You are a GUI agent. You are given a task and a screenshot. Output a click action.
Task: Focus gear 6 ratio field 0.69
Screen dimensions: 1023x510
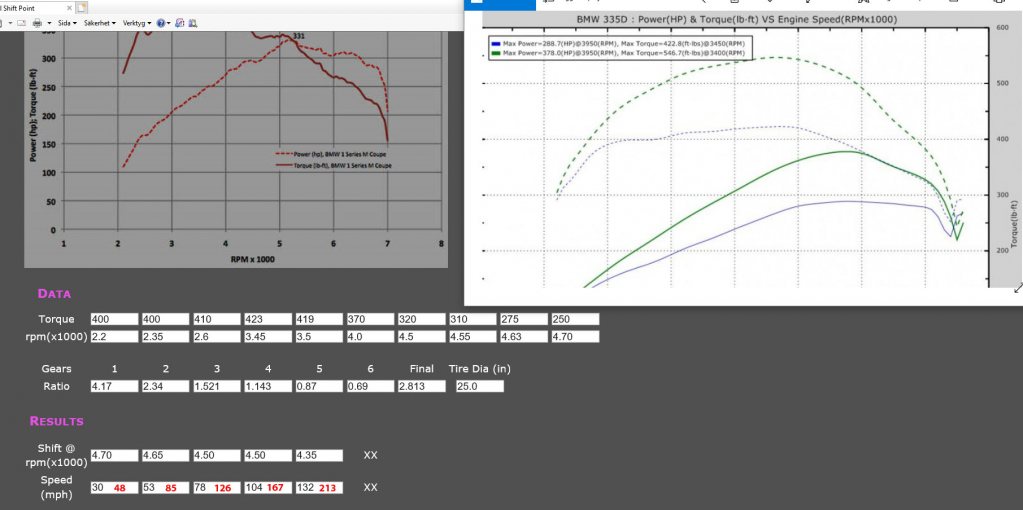pyautogui.click(x=370, y=386)
